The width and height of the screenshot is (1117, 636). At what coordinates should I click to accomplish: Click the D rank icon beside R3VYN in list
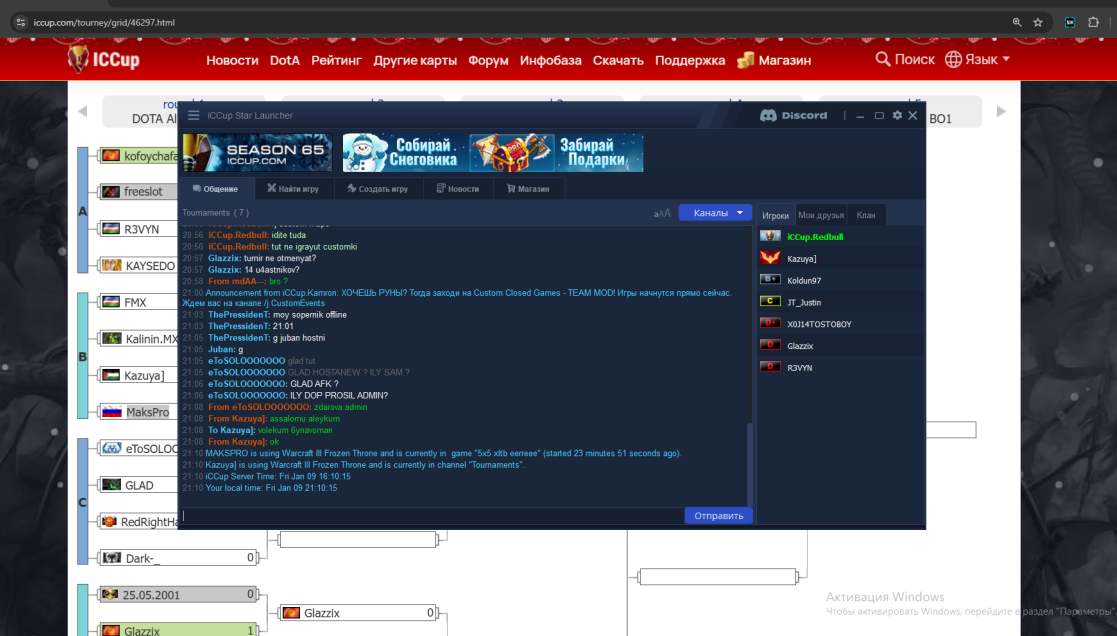click(x=770, y=366)
